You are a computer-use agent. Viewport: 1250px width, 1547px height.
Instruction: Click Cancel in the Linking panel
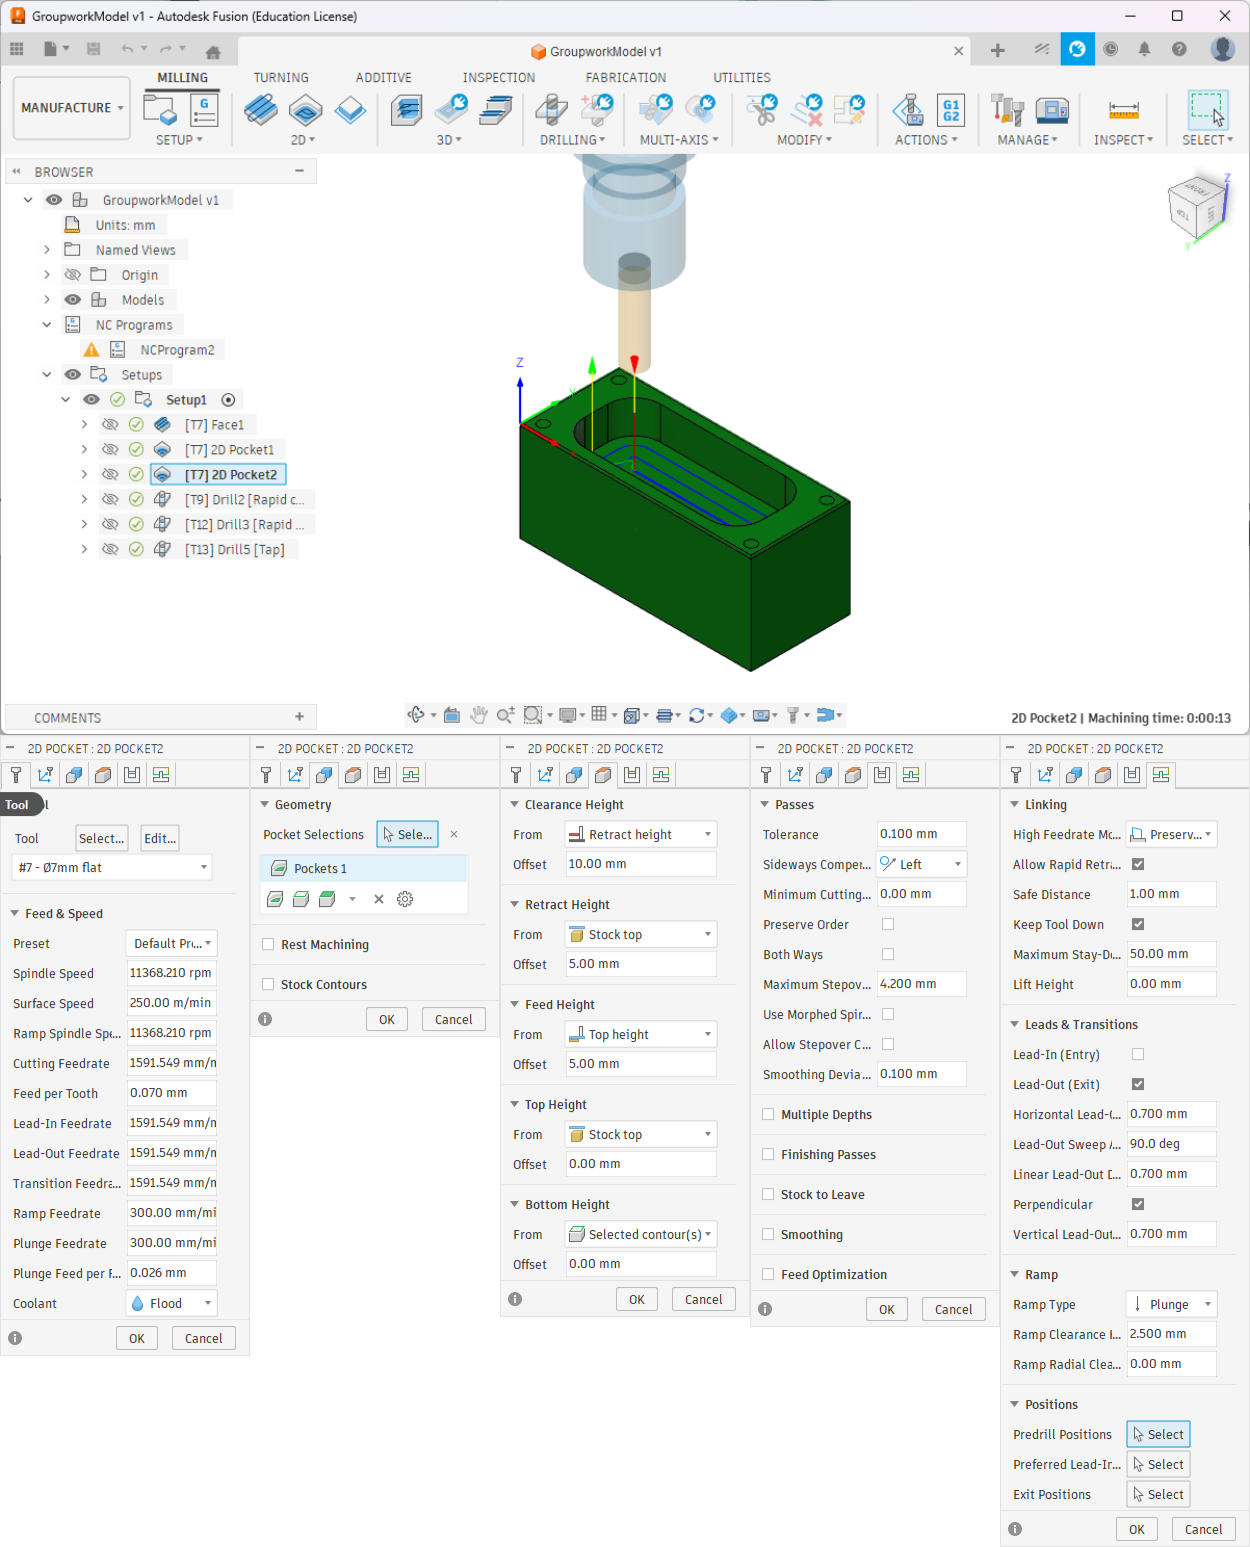click(x=1204, y=1529)
